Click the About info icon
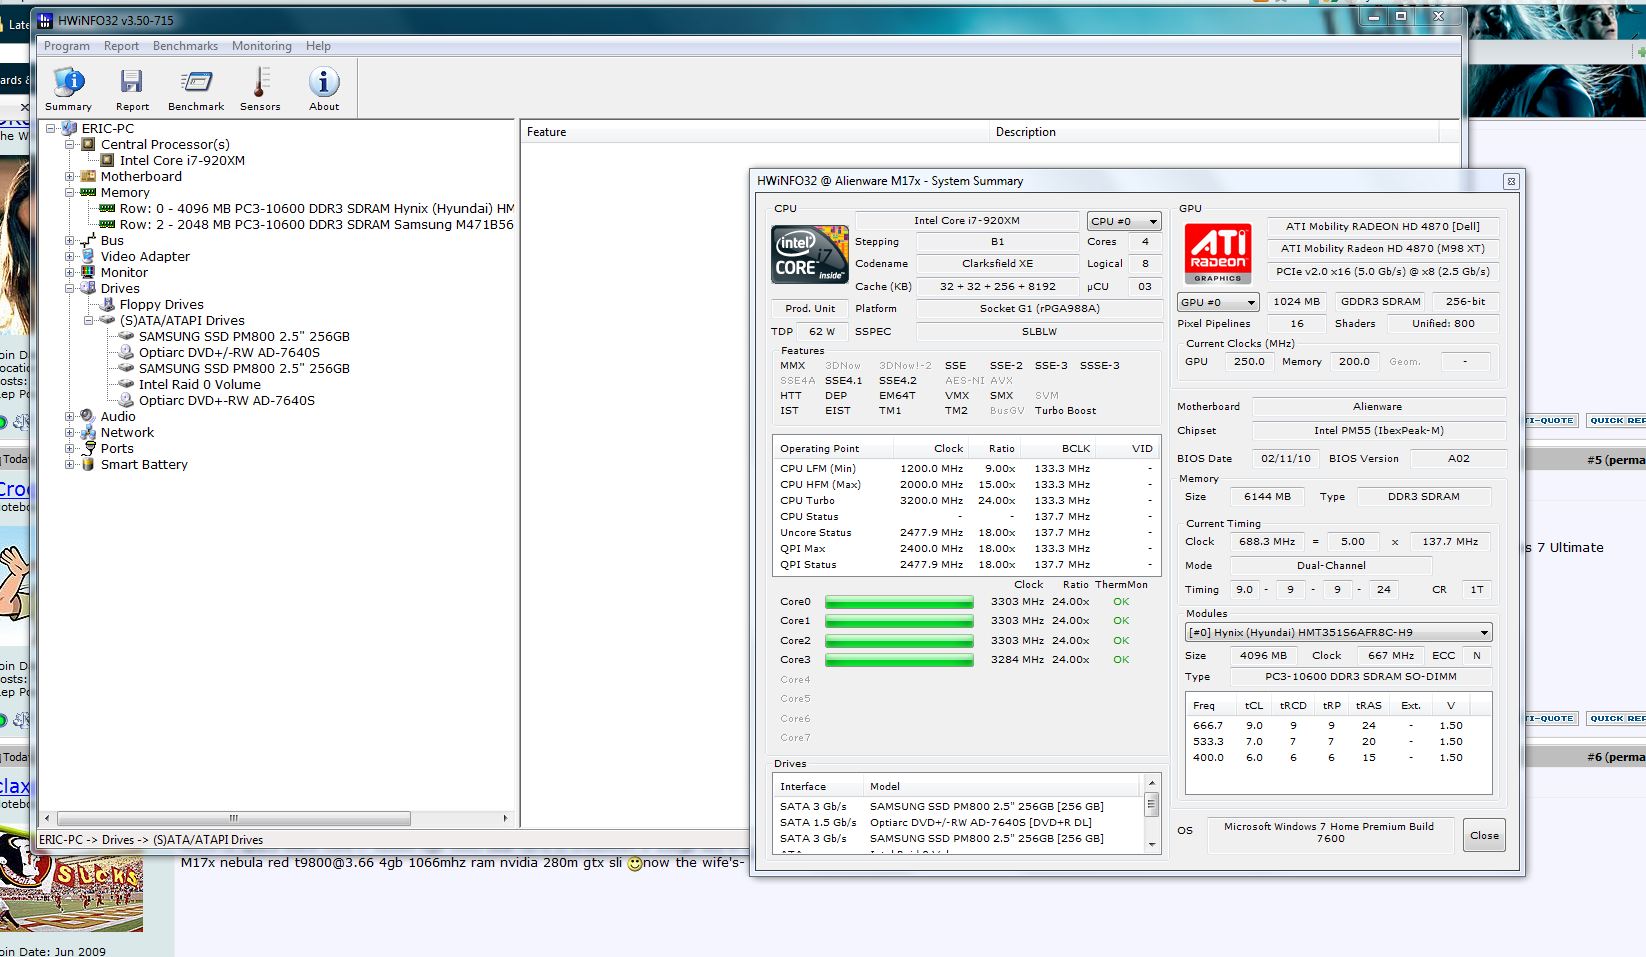Image resolution: width=1646 pixels, height=957 pixels. click(x=324, y=82)
